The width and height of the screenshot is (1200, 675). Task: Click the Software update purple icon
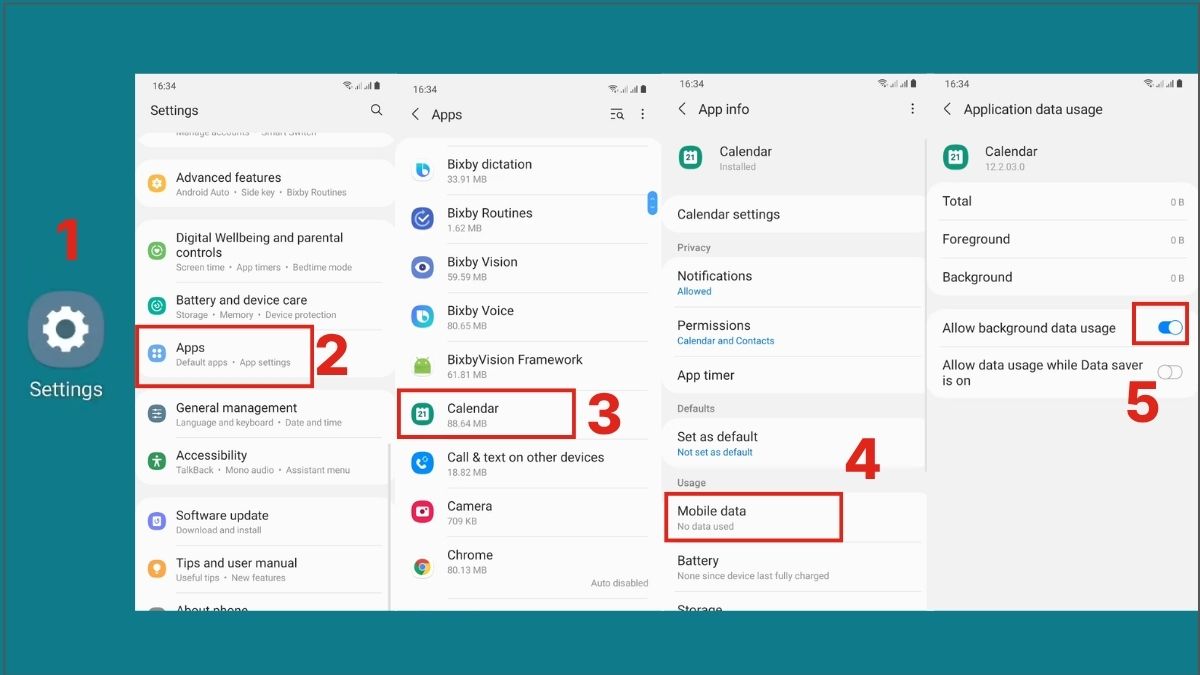click(157, 521)
